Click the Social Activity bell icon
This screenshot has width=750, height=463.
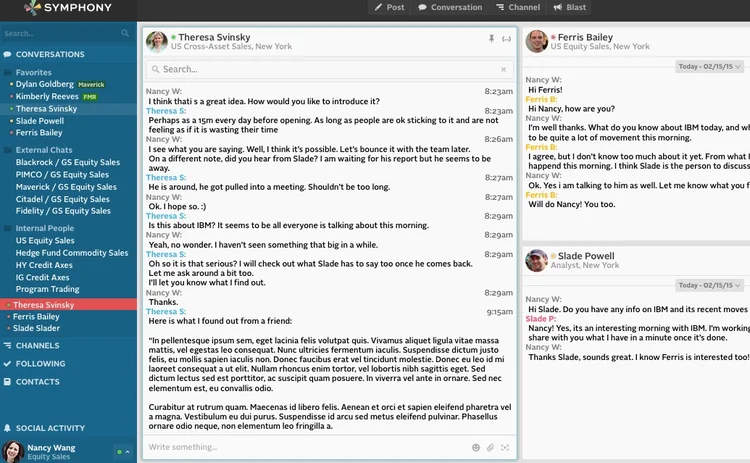click(x=7, y=428)
